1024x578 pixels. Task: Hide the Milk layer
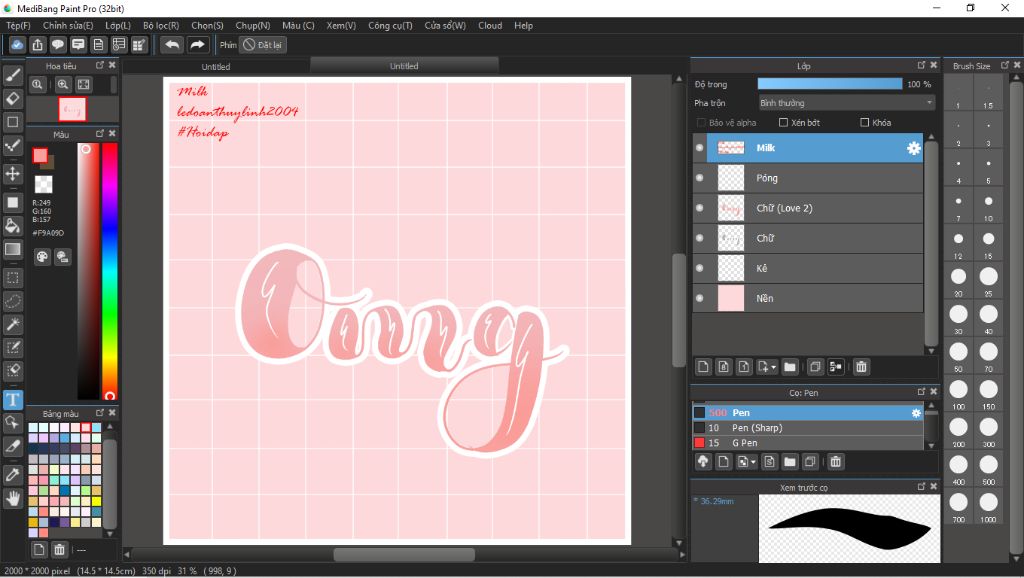(x=699, y=148)
